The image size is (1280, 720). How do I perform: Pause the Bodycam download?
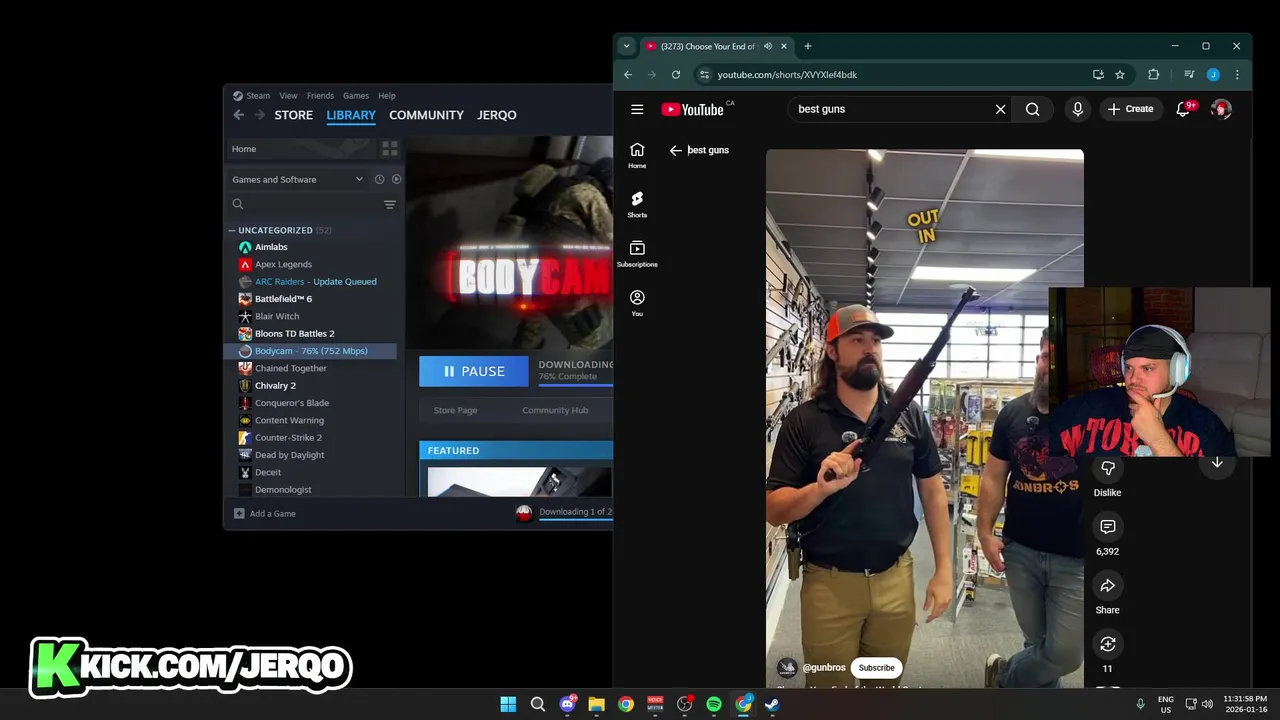click(474, 371)
